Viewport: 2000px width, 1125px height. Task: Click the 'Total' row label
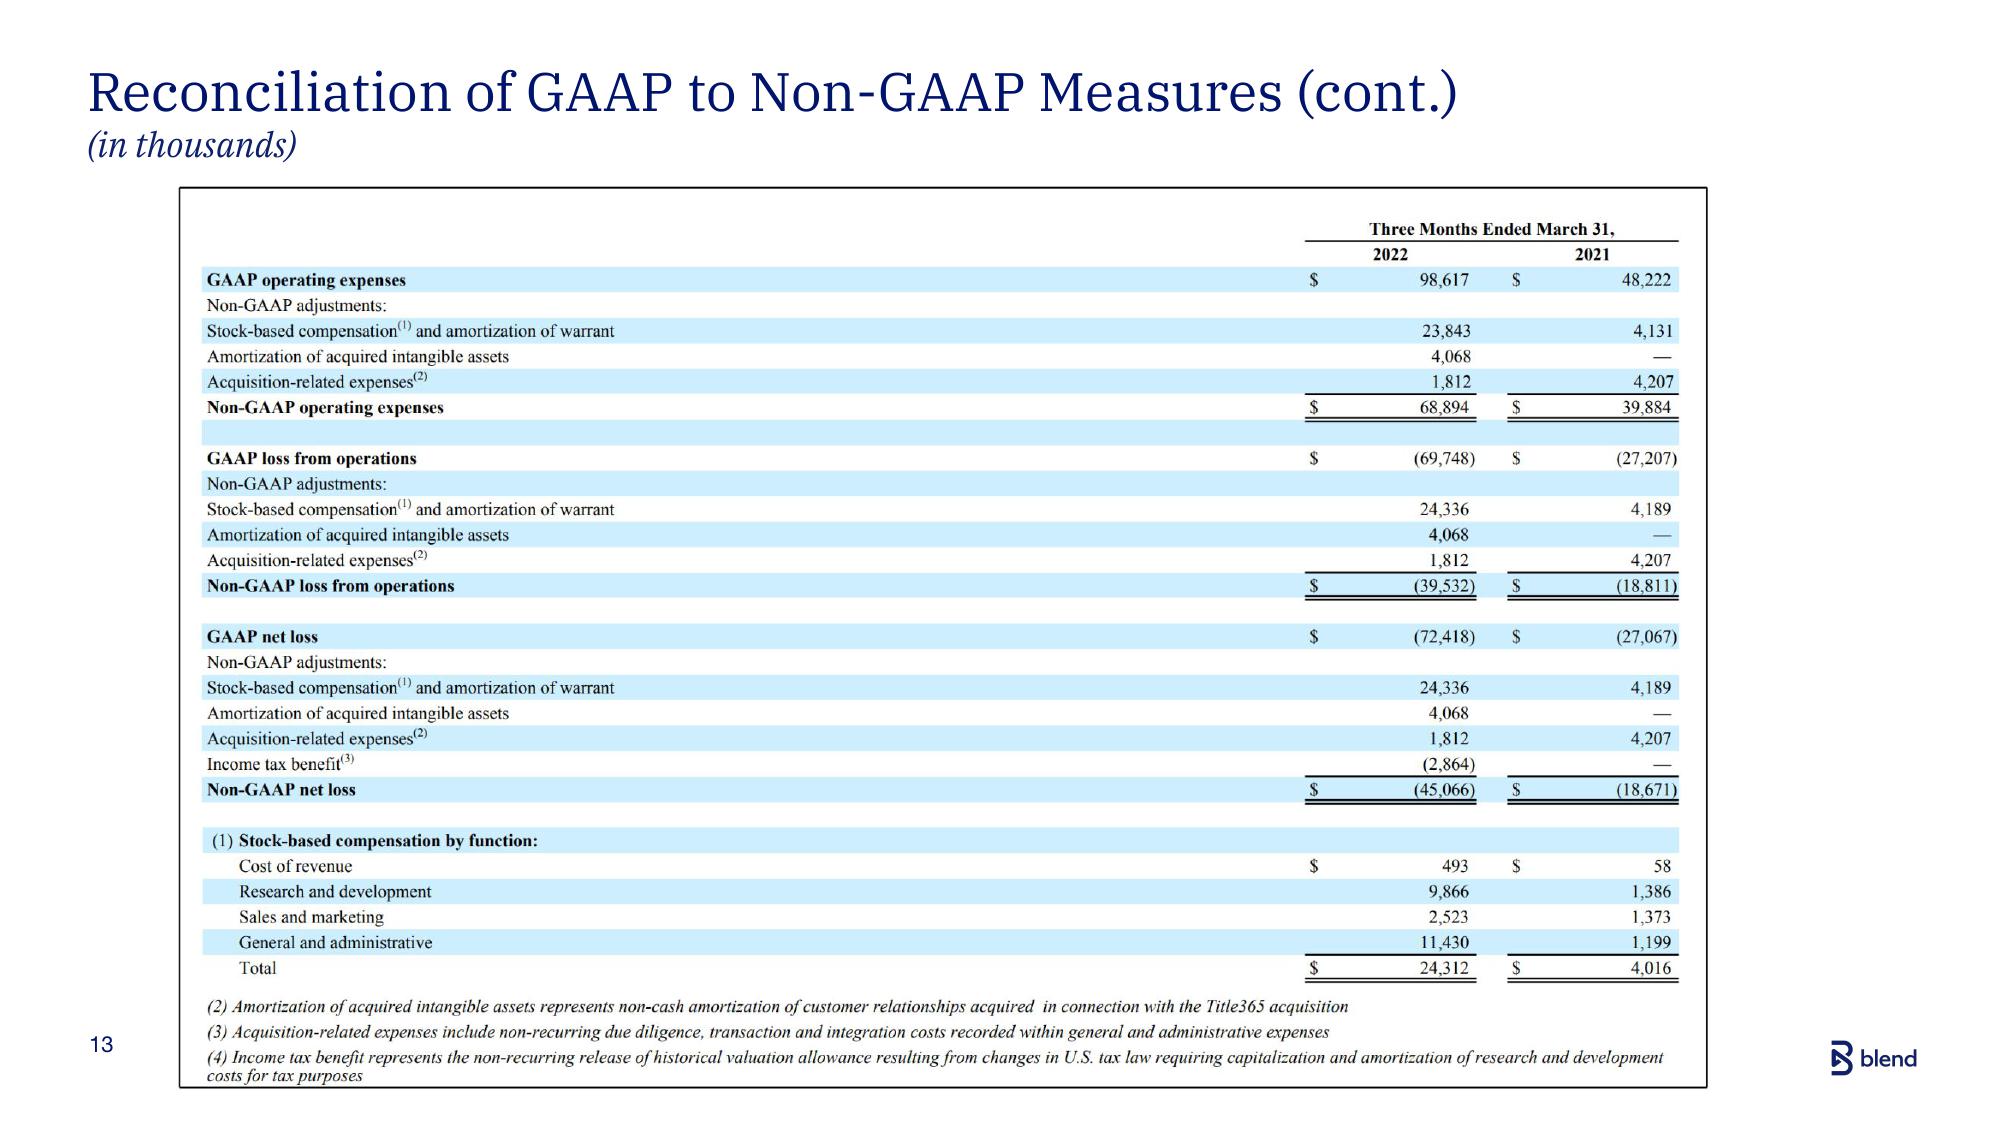click(x=257, y=968)
